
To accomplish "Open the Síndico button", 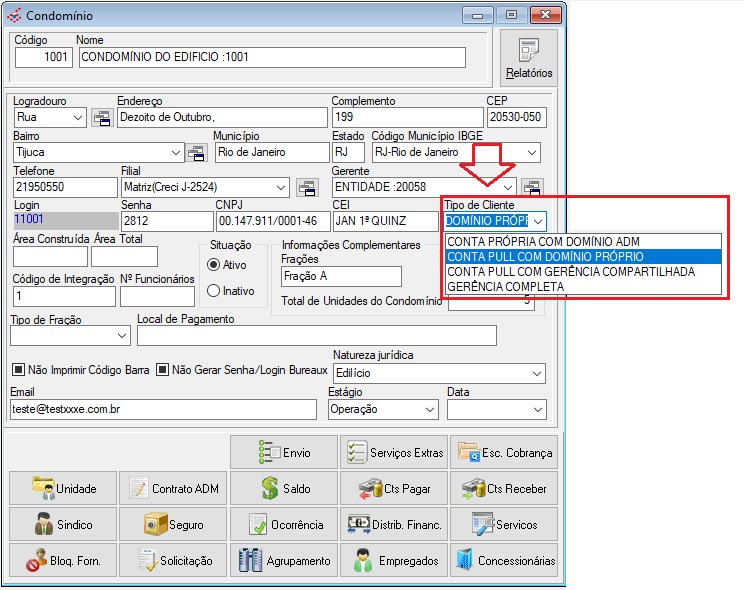I will (x=64, y=525).
